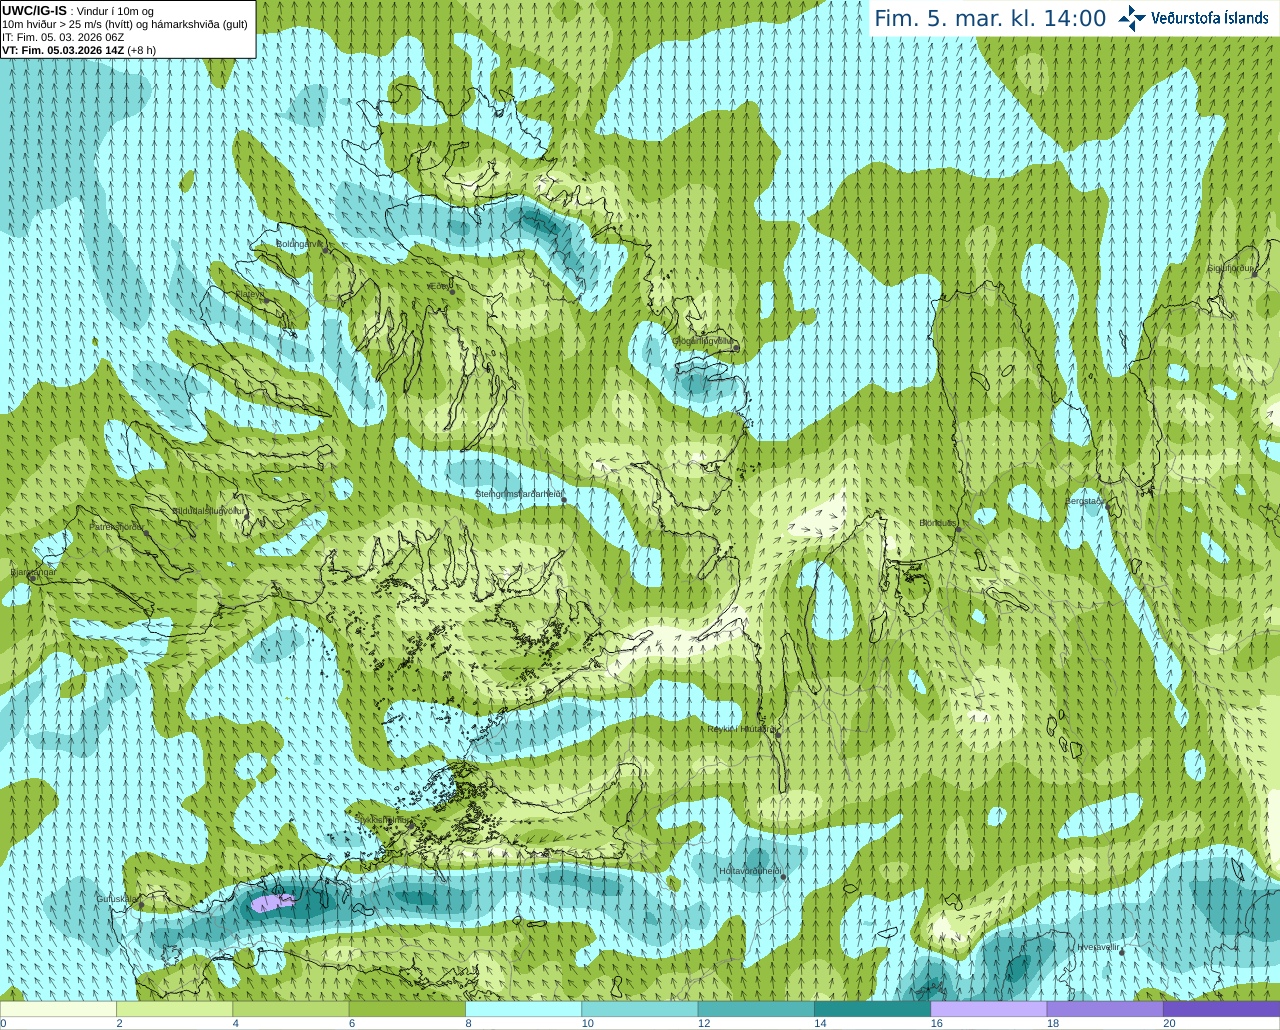
Task: Click the 6–8 m/s olive green legend swatch
Action: [x=407, y=1009]
